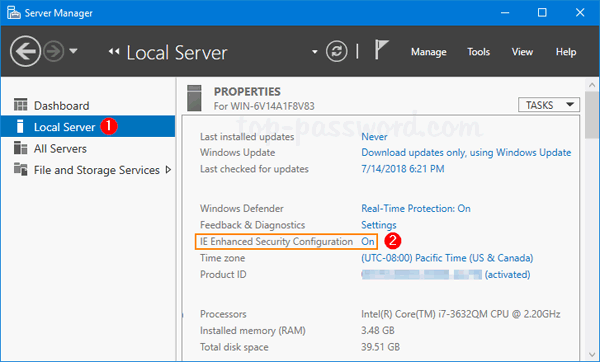The height and width of the screenshot is (362, 600).
Task: Expand the navigation history dropdown arrow
Action: [x=73, y=51]
